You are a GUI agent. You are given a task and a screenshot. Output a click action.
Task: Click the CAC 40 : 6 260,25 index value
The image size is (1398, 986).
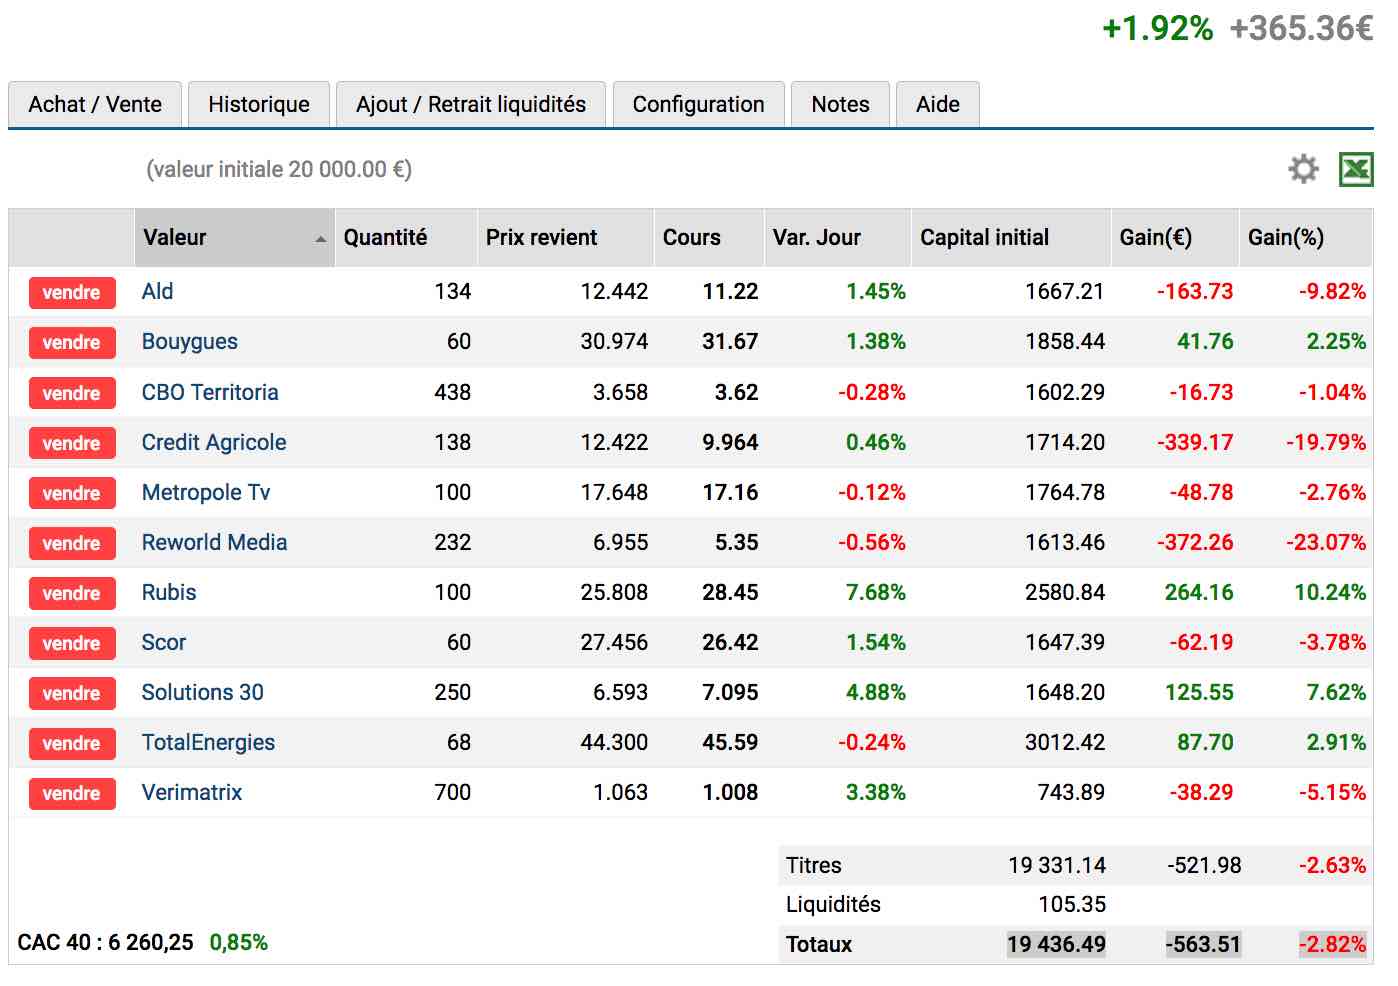(x=105, y=942)
